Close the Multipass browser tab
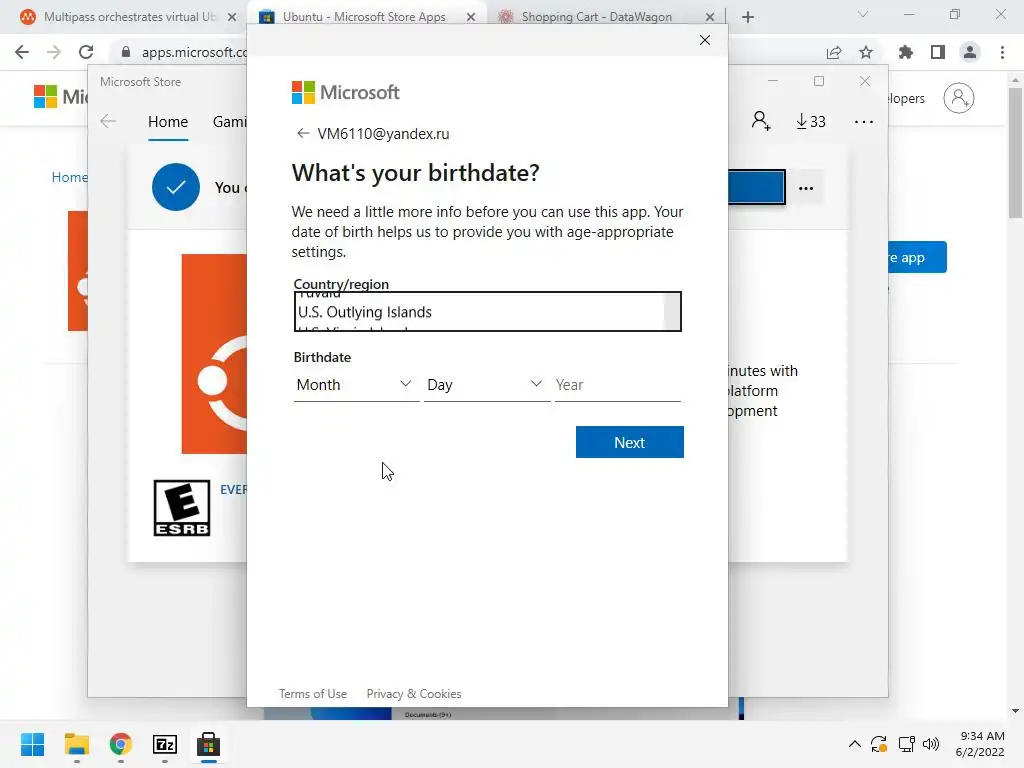 tap(232, 17)
